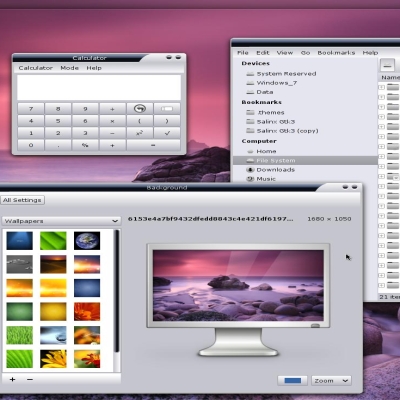Click the Name column header
400x400 pixels.
390,77
